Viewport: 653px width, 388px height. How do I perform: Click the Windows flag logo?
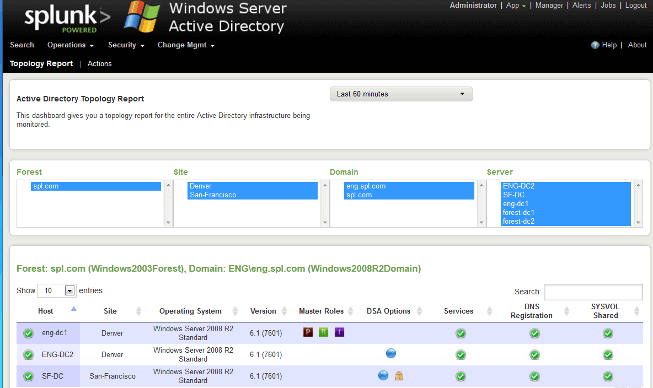point(142,17)
